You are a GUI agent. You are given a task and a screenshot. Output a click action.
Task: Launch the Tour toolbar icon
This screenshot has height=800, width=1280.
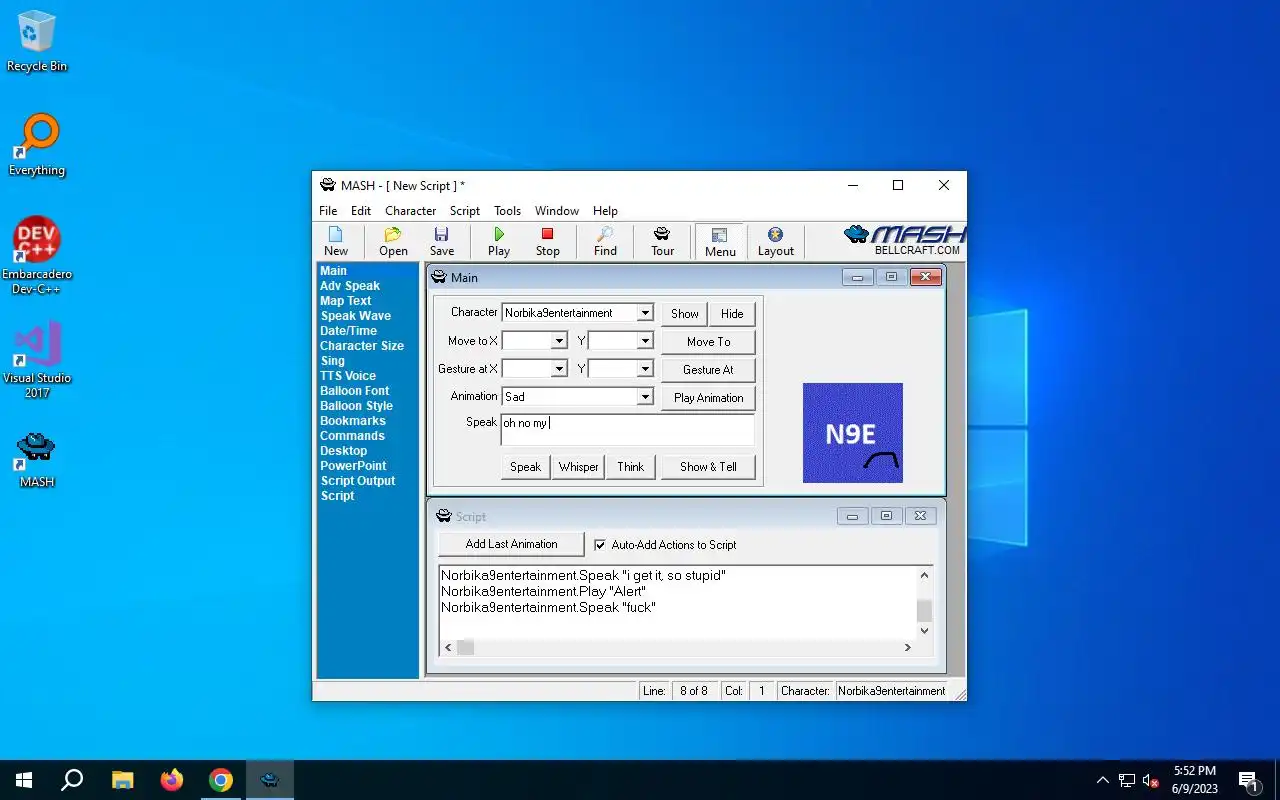coord(662,241)
